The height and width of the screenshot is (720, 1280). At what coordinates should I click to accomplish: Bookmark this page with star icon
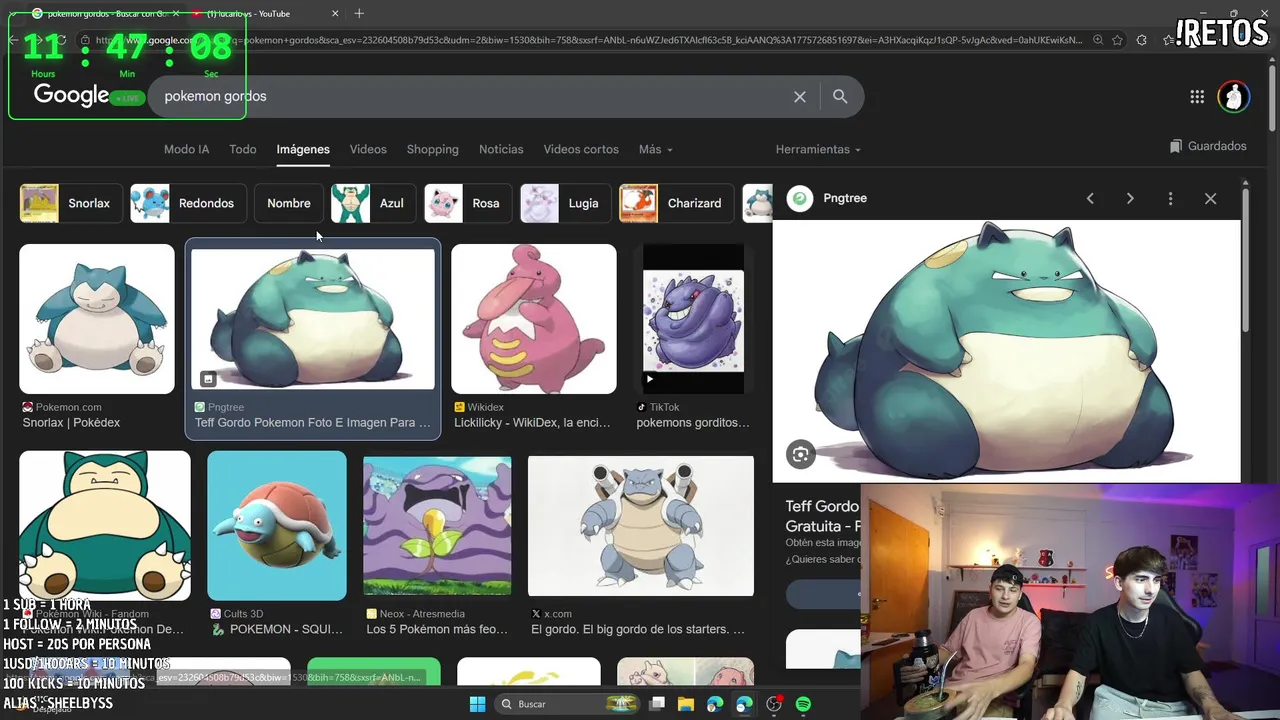coord(1117,40)
